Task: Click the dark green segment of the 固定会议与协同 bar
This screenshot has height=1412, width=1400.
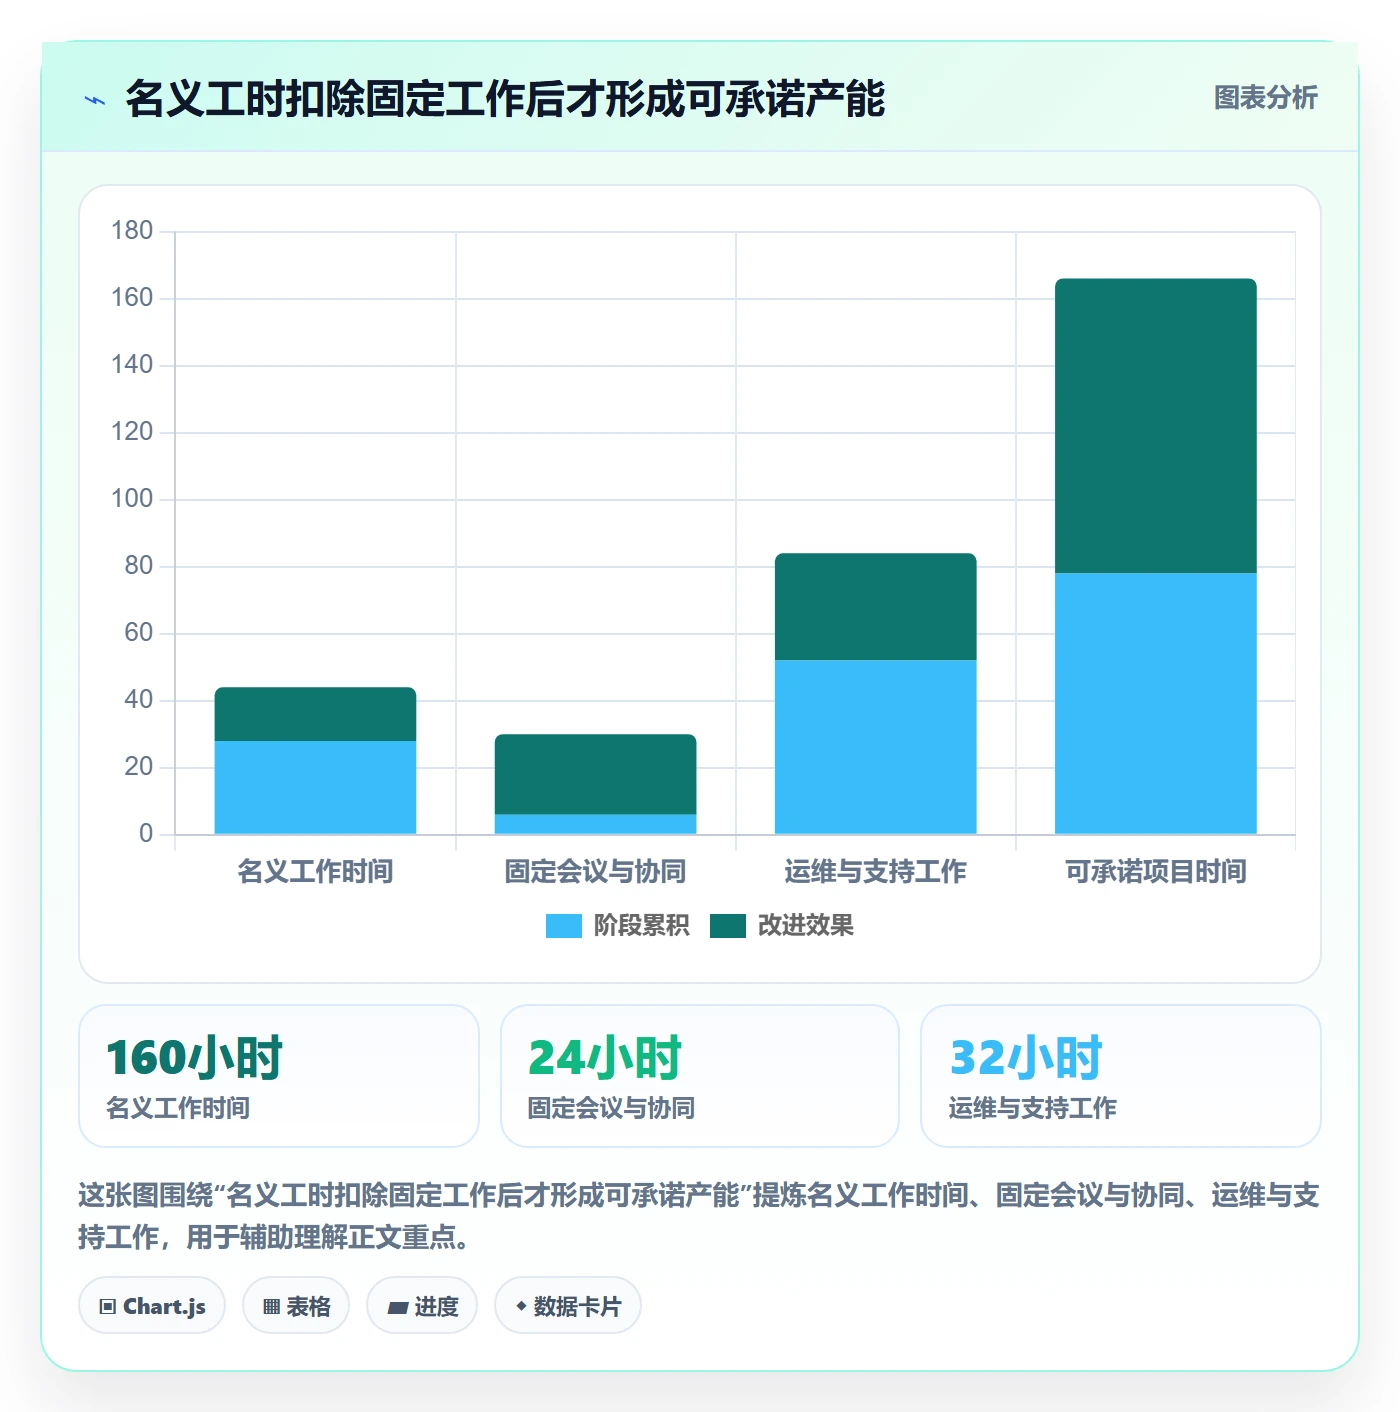Action: point(596,774)
